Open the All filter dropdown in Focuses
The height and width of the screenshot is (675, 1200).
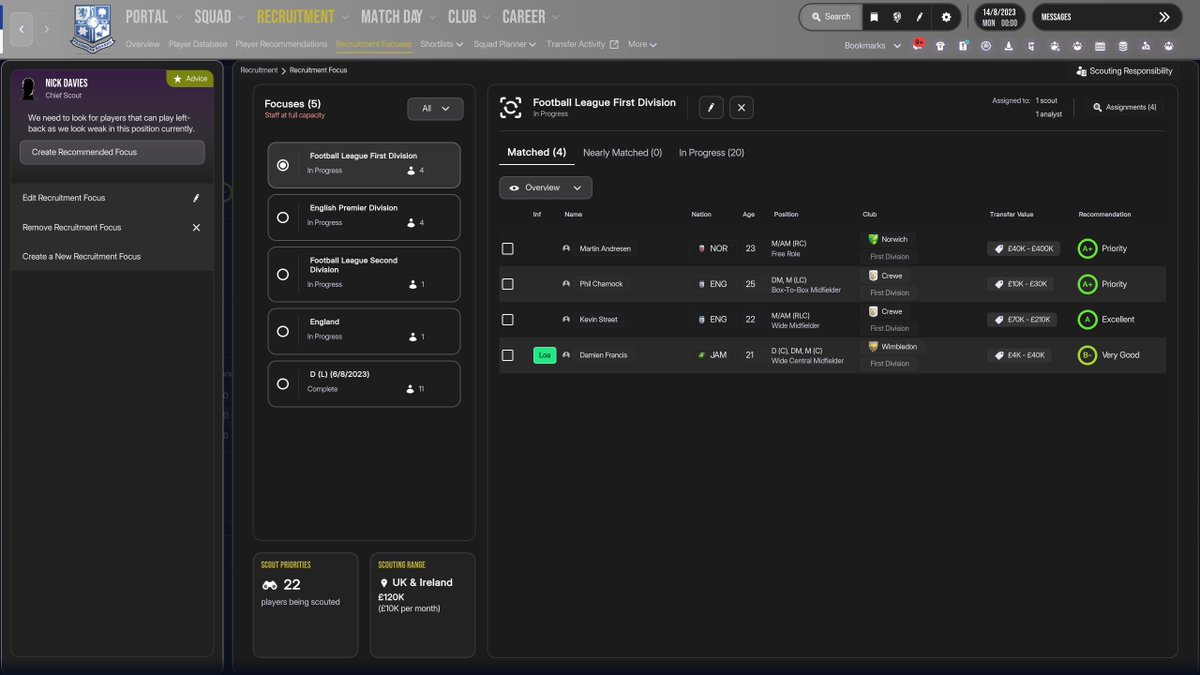[435, 108]
